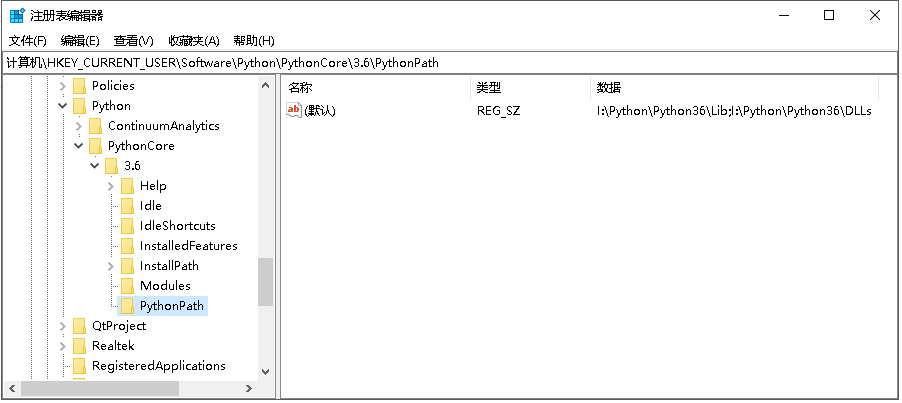Click the 数据 column header
Image resolution: width=902 pixels, height=403 pixels.
(x=608, y=88)
